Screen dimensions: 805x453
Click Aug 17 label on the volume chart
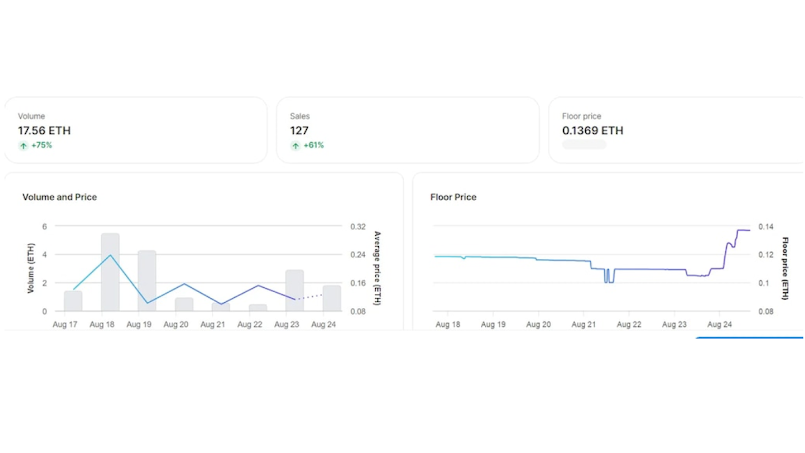[x=65, y=325]
